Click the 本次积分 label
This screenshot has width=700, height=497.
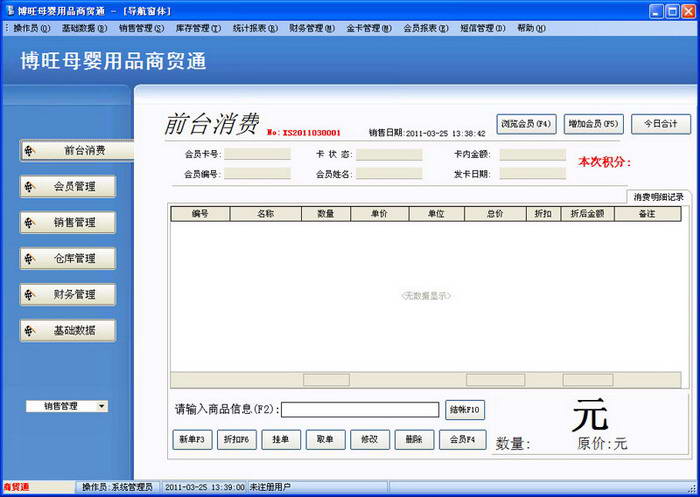604,162
